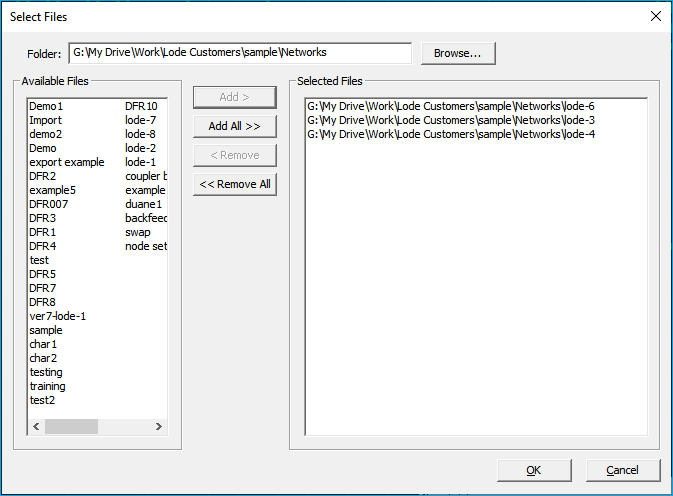Click the Browse... button
The width and height of the screenshot is (673, 496).
pyautogui.click(x=458, y=53)
